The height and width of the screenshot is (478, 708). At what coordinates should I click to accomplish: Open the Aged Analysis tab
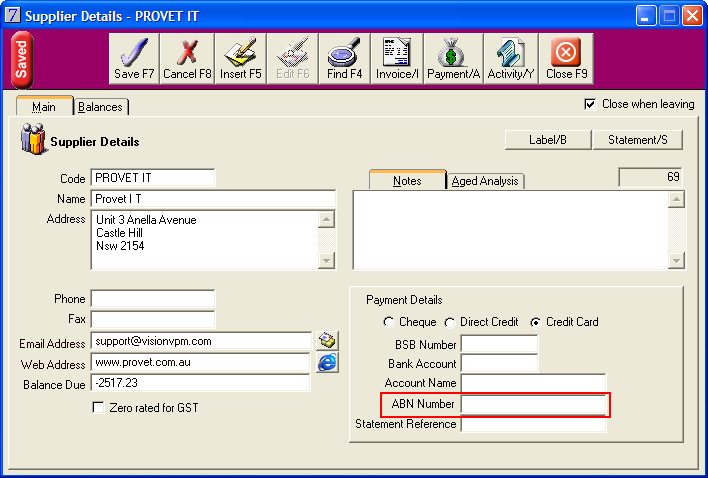pyautogui.click(x=485, y=181)
